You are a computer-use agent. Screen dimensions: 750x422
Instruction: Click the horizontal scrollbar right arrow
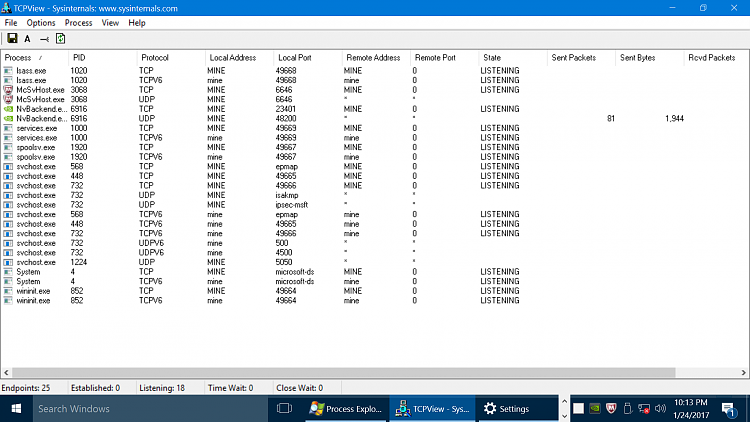click(743, 373)
